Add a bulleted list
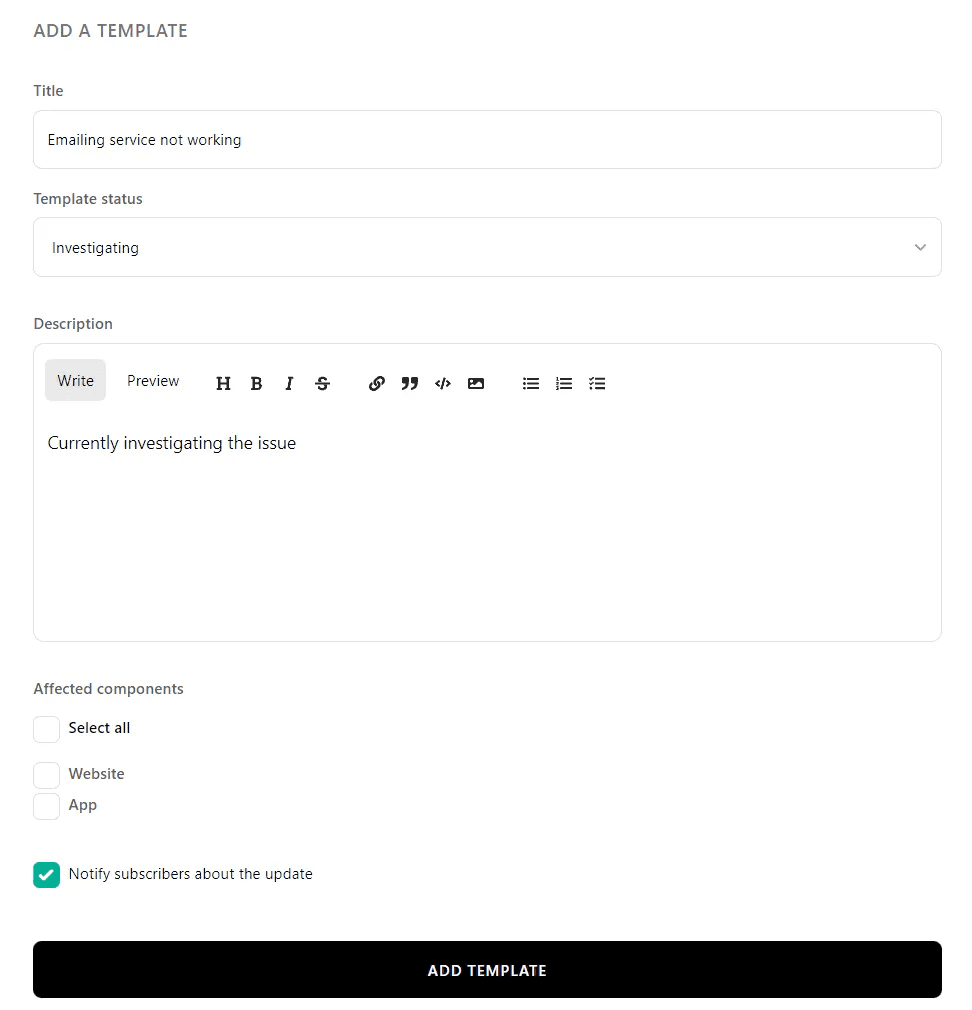972x1010 pixels. 531,384
